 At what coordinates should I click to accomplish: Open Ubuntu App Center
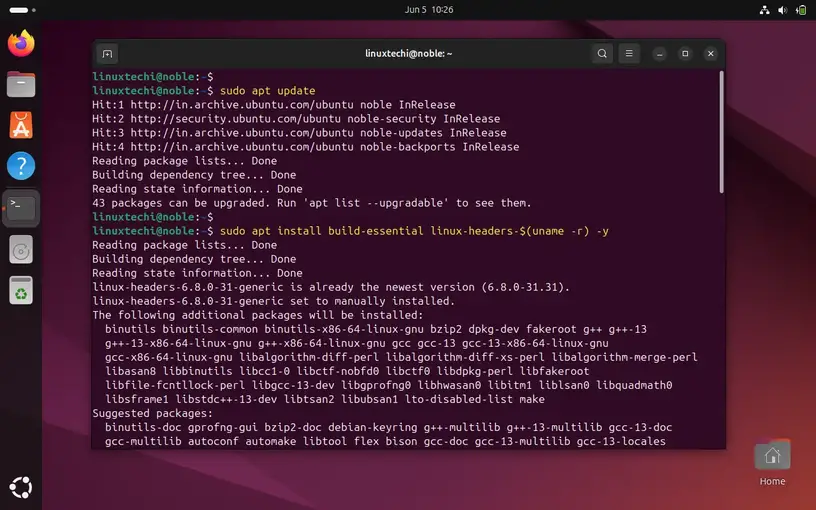21,125
